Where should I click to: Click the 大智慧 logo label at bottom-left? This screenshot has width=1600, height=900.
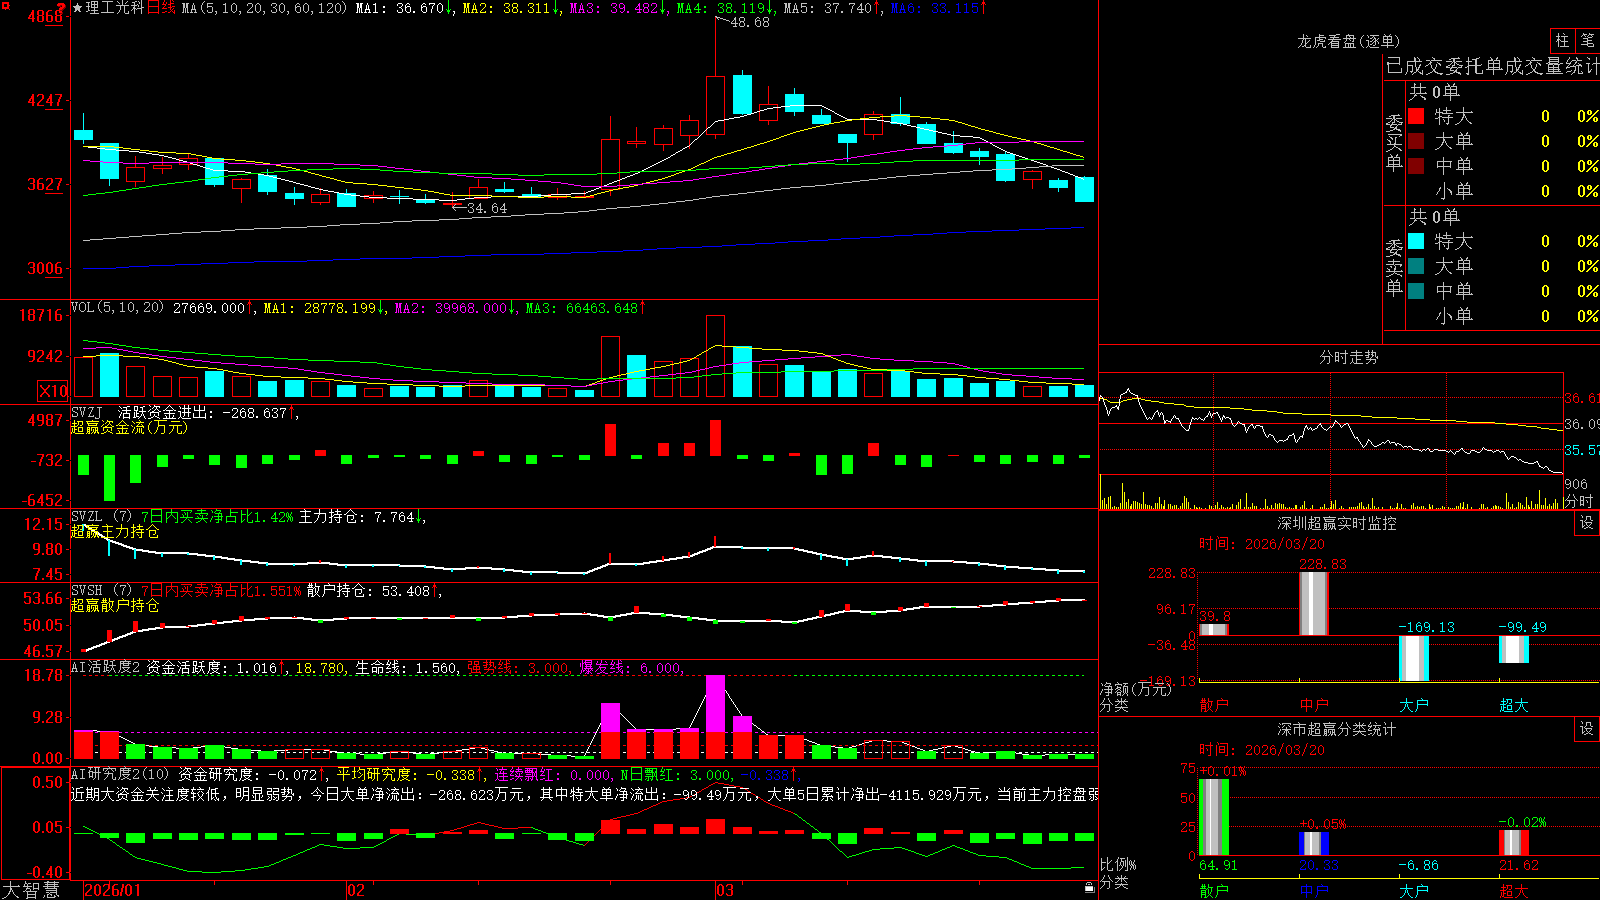coord(31,889)
